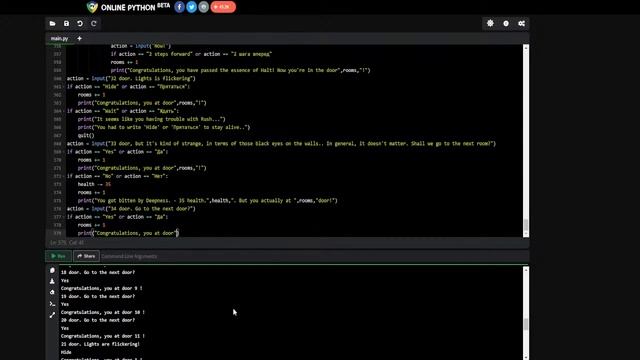Click console line '21 door. Lights are flickering!'
Image resolution: width=640 pixels, height=360 pixels.
(100, 344)
